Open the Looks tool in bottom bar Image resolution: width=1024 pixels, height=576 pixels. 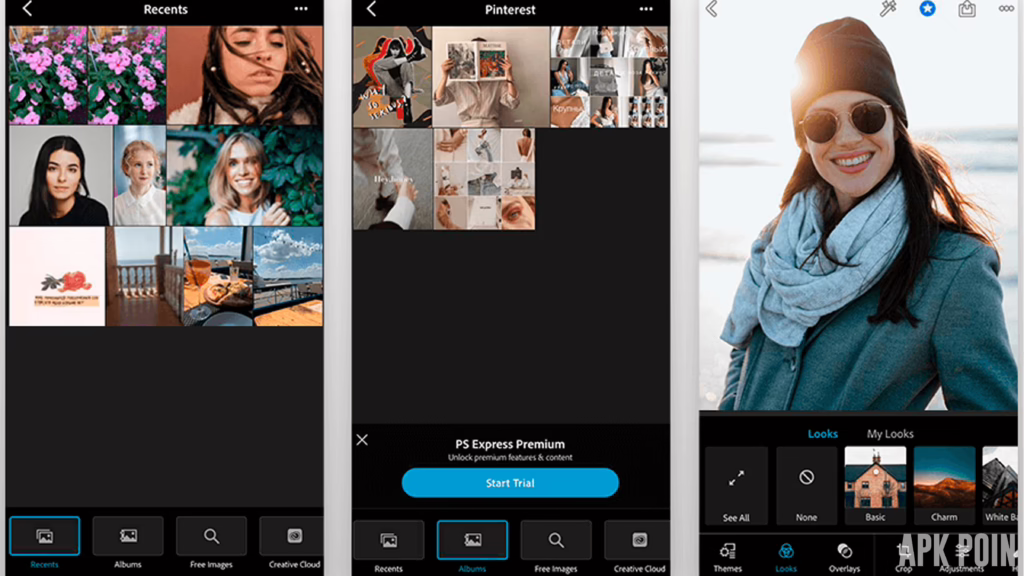tap(786, 557)
